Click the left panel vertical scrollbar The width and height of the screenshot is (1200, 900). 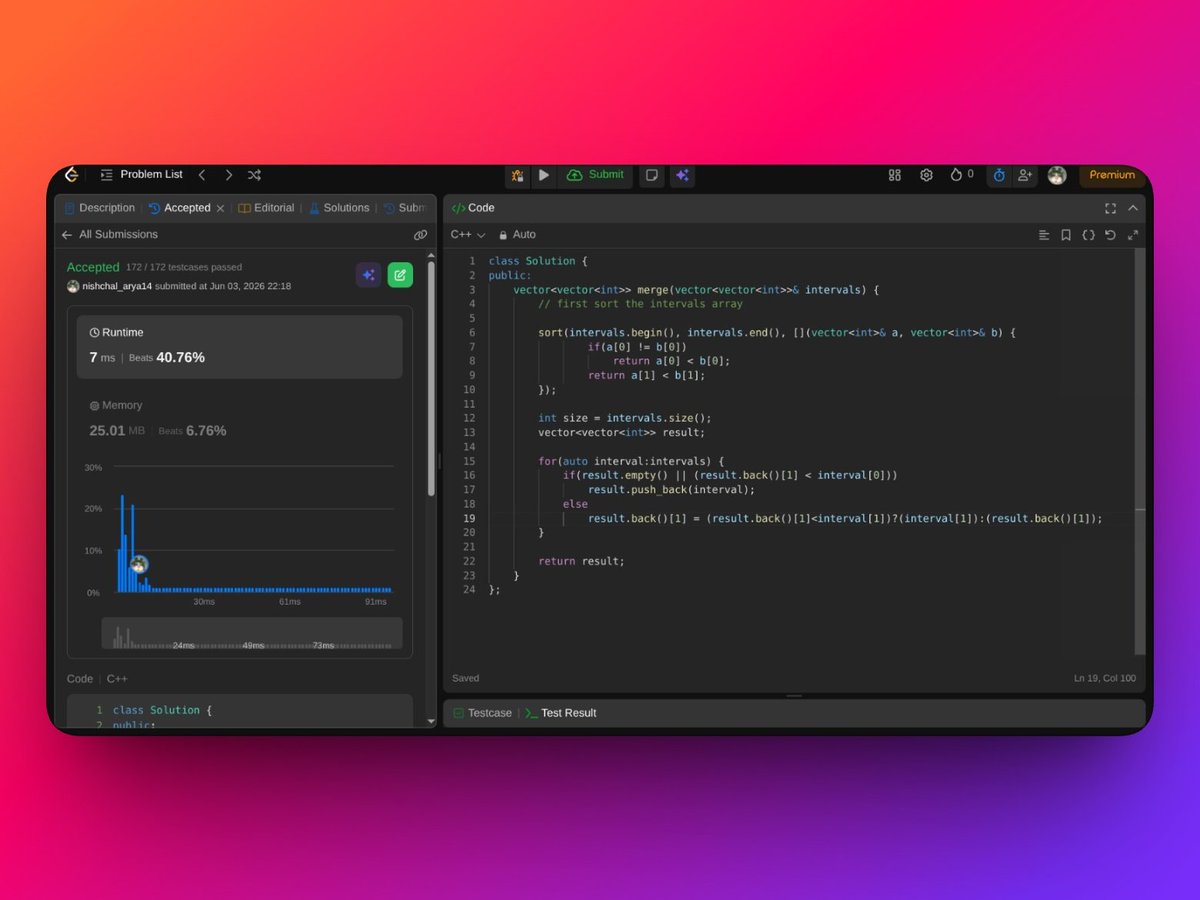tap(431, 378)
